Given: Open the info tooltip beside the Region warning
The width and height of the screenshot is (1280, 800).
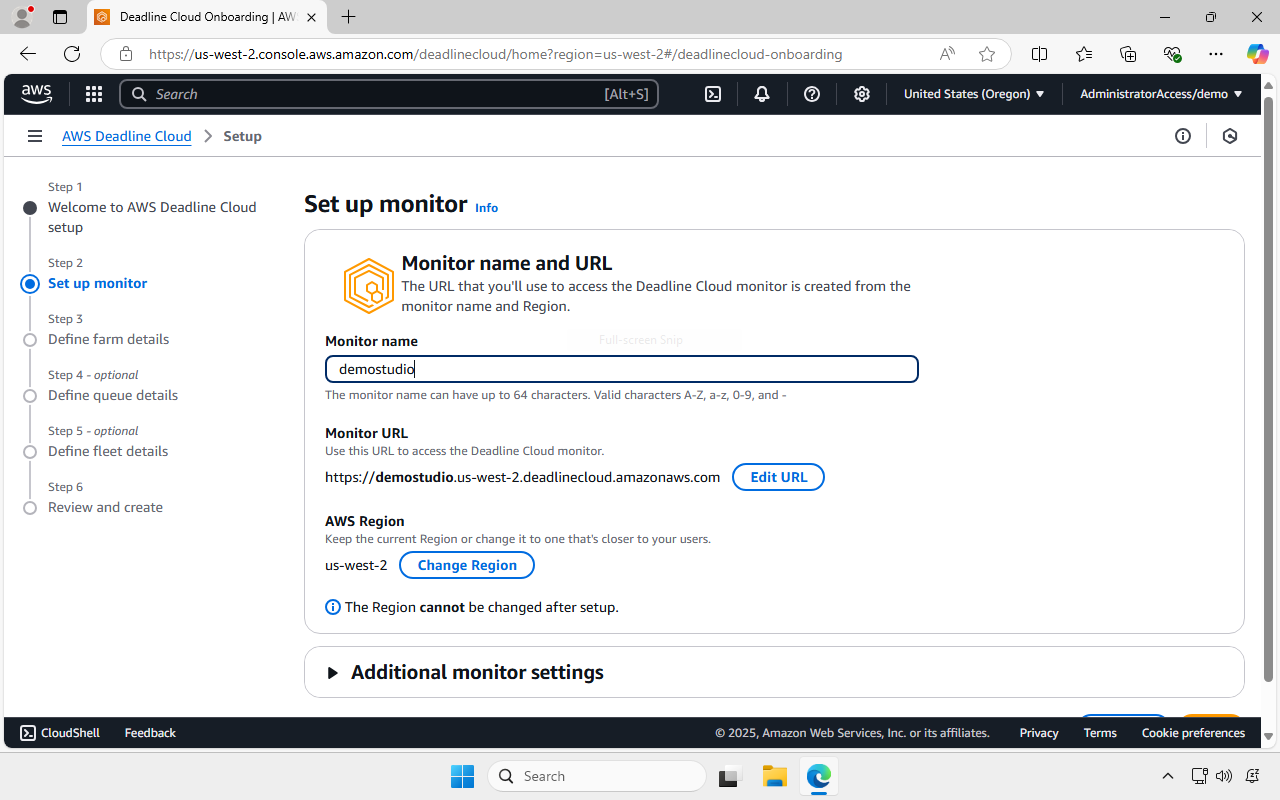Looking at the screenshot, I should 332,607.
